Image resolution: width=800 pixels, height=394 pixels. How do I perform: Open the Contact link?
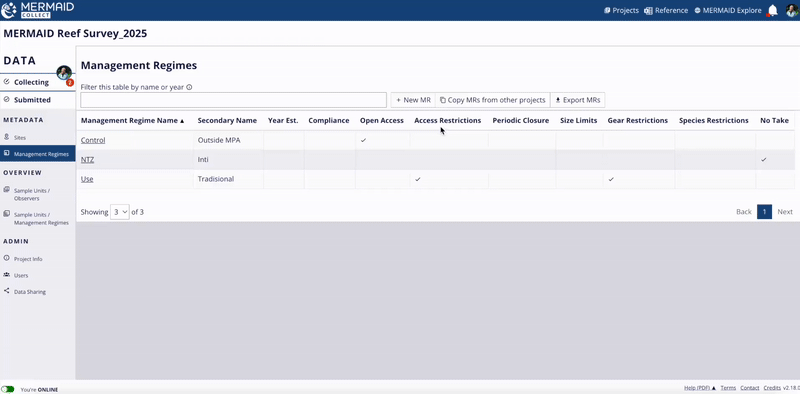tap(749, 388)
